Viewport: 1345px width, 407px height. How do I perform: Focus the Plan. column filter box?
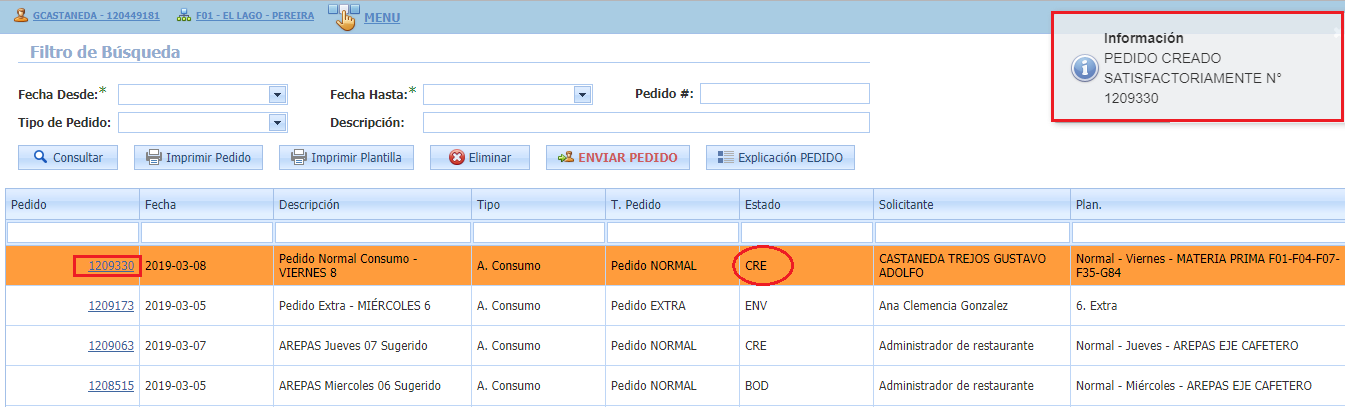1208,232
